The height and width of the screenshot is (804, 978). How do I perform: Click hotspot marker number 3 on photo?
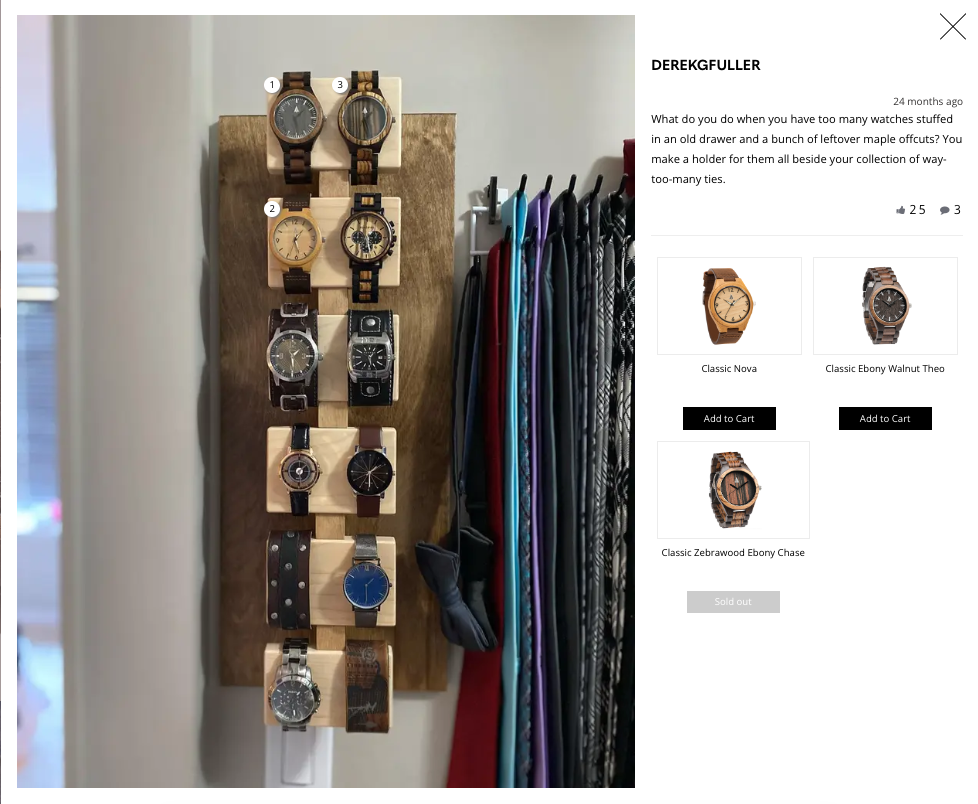pyautogui.click(x=340, y=85)
